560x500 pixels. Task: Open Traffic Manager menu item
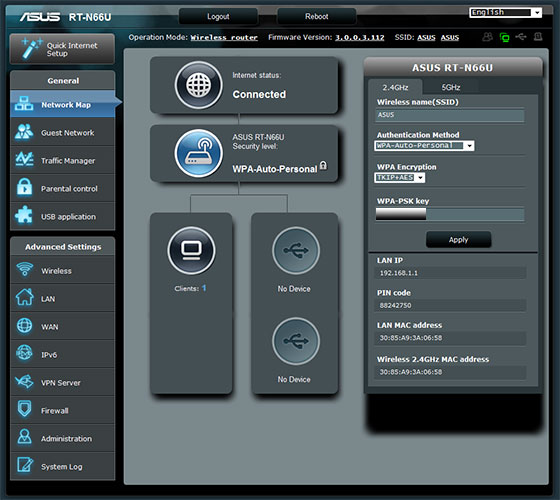[62, 160]
